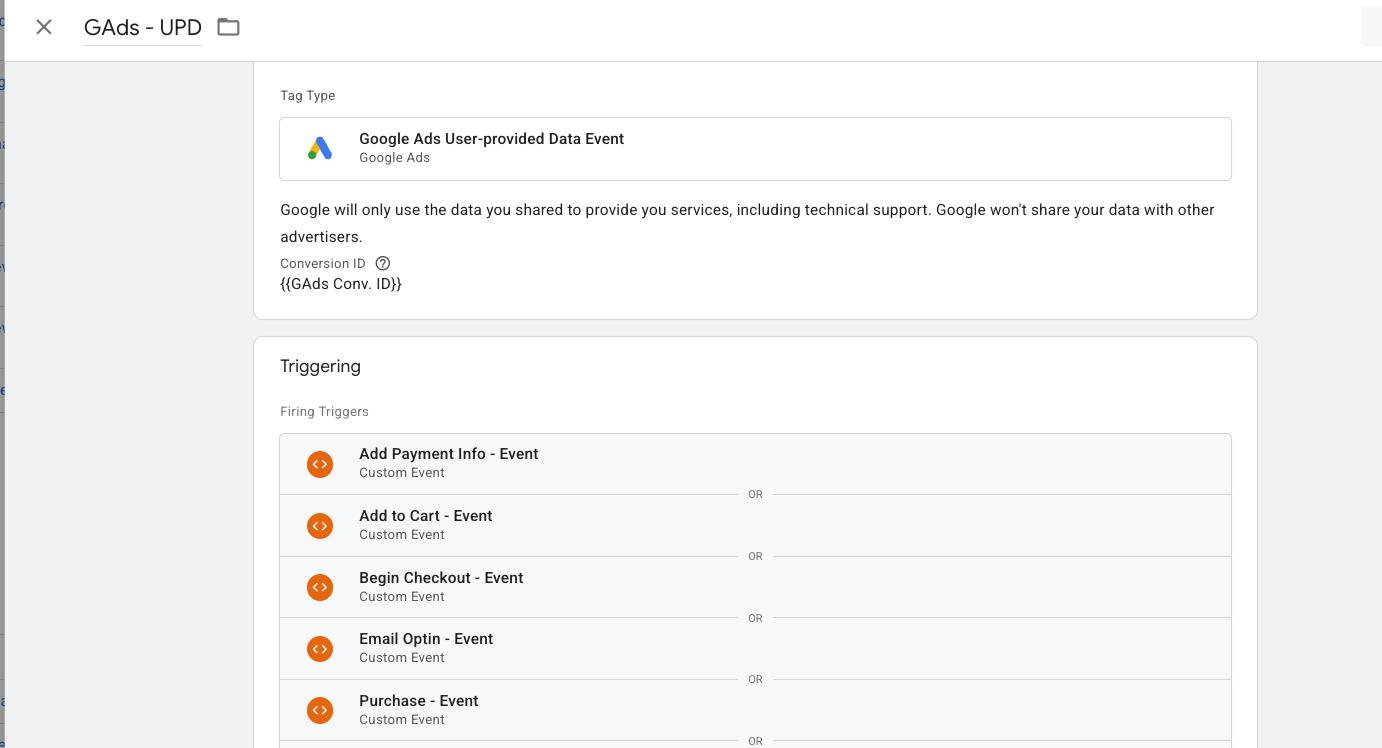Viewport: 1382px width, 748px height.
Task: Click the Google Ads tag type icon
Action: tap(318, 147)
